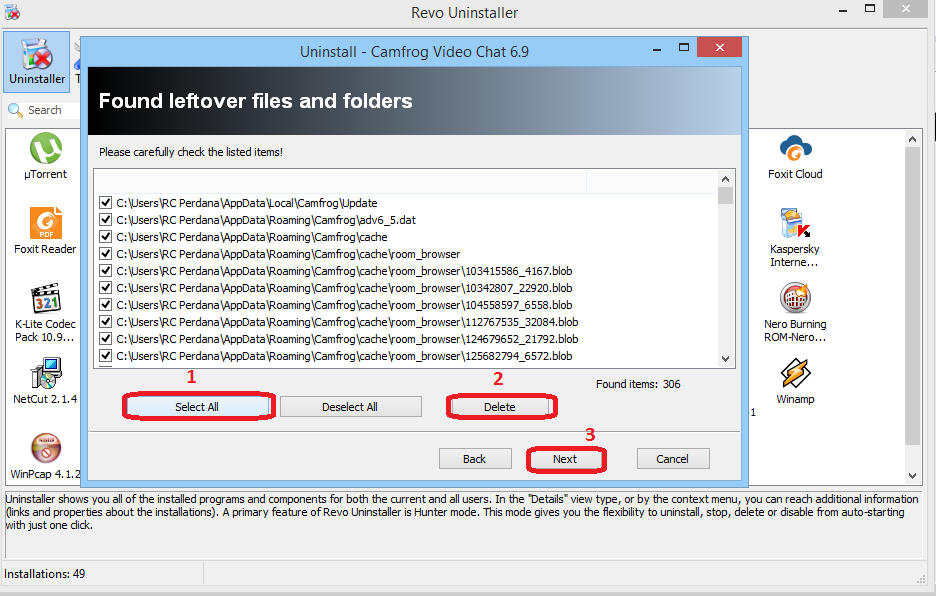Image resolution: width=936 pixels, height=596 pixels.
Task: Click the leftover list scrollbar down arrow
Action: pos(726,358)
